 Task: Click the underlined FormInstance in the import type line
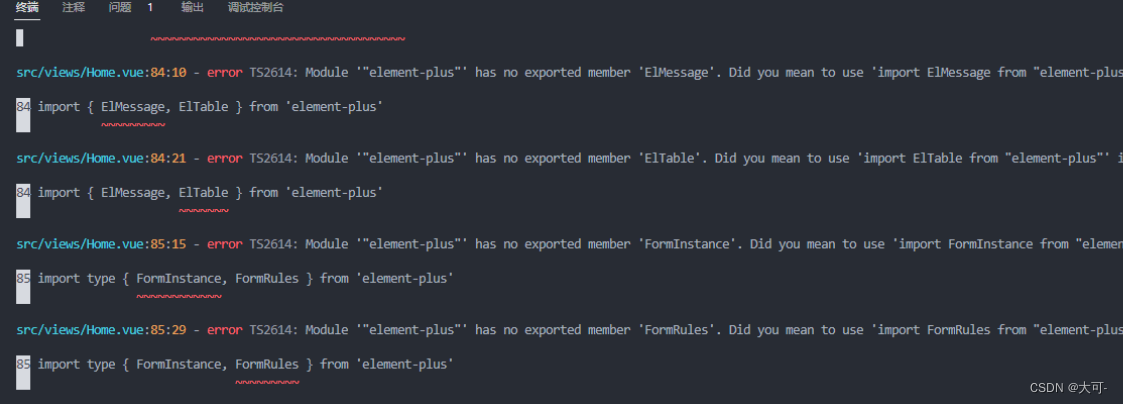(178, 279)
